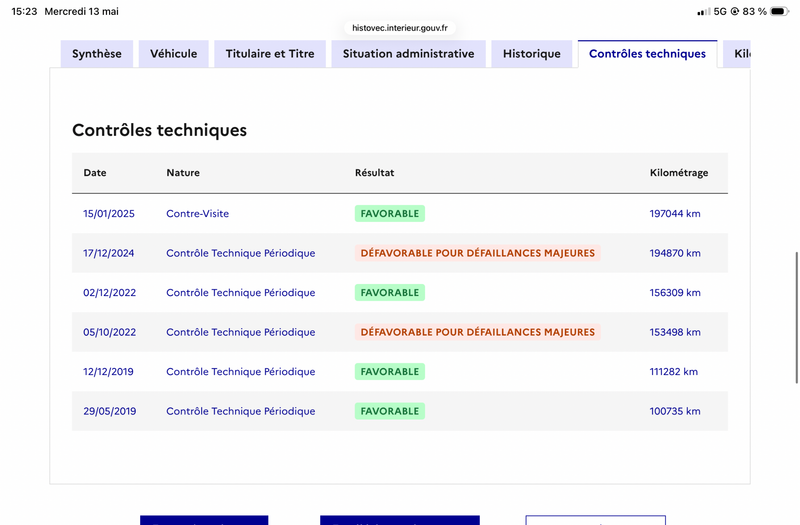This screenshot has height=525, width=800.
Task: Select the 15/01/2025 Contre-Visite entry
Action: click(400, 213)
